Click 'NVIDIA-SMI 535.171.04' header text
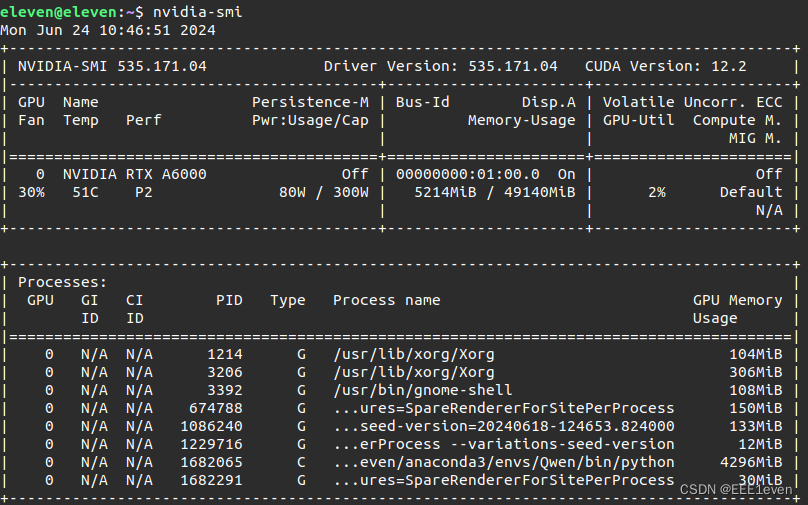This screenshot has width=808, height=505. tap(112, 66)
